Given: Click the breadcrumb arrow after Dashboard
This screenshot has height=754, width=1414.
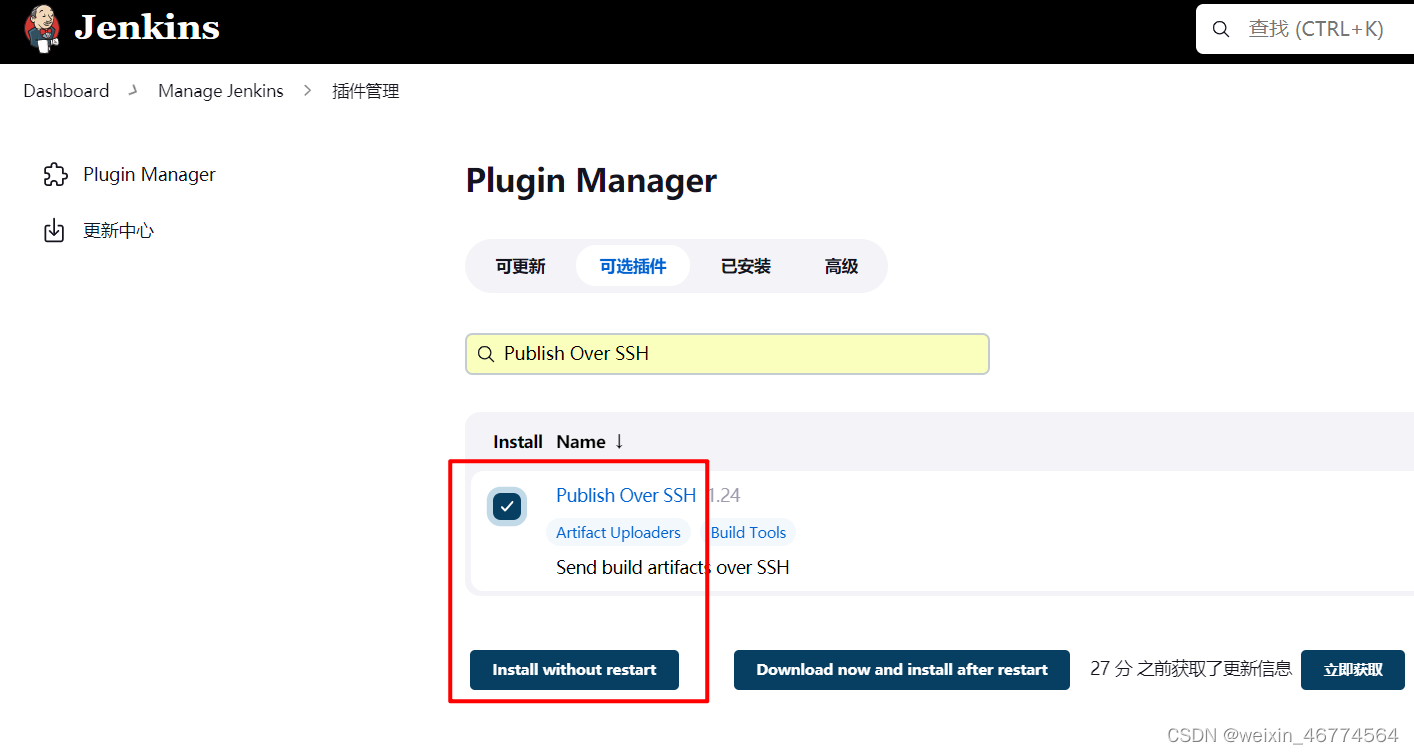Looking at the screenshot, I should (133, 91).
